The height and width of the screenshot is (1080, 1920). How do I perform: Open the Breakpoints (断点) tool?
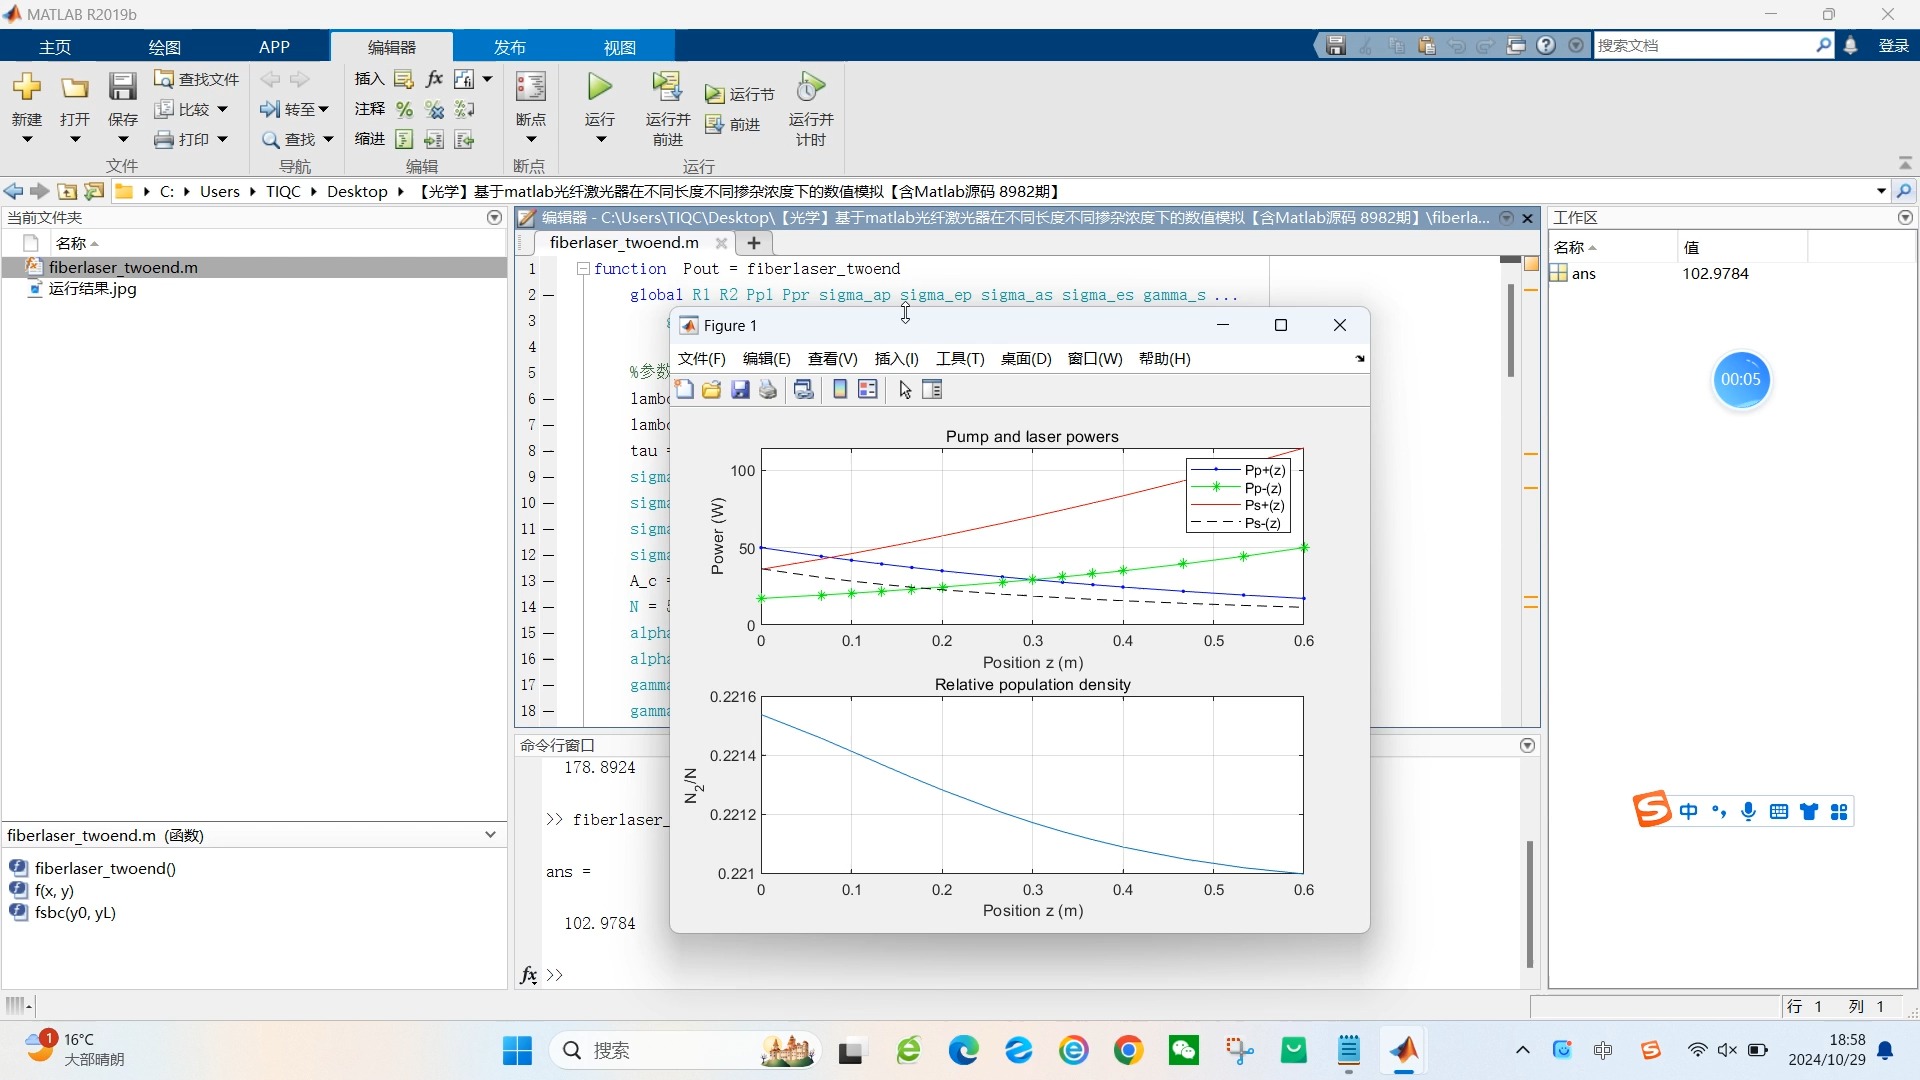530,88
